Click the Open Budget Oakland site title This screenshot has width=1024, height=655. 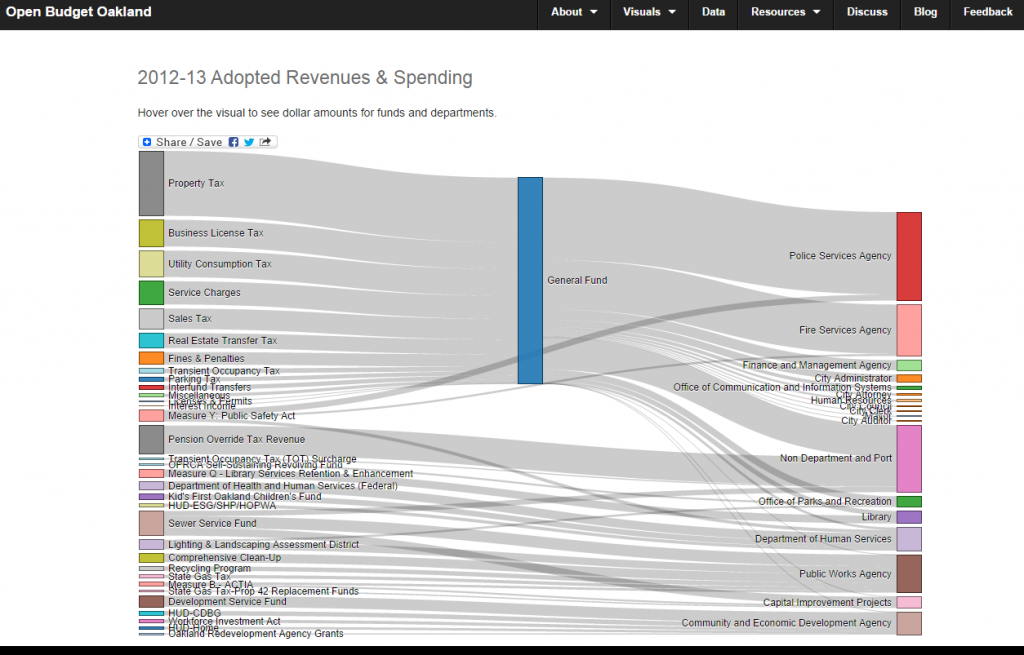[78, 12]
